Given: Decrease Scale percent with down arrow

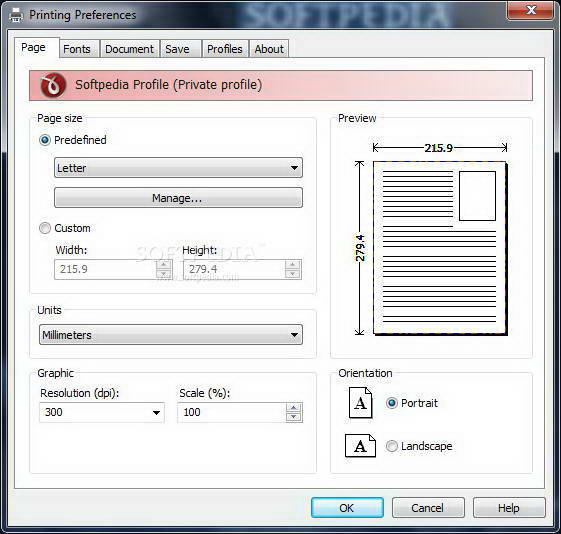Looking at the screenshot, I should click(294, 417).
